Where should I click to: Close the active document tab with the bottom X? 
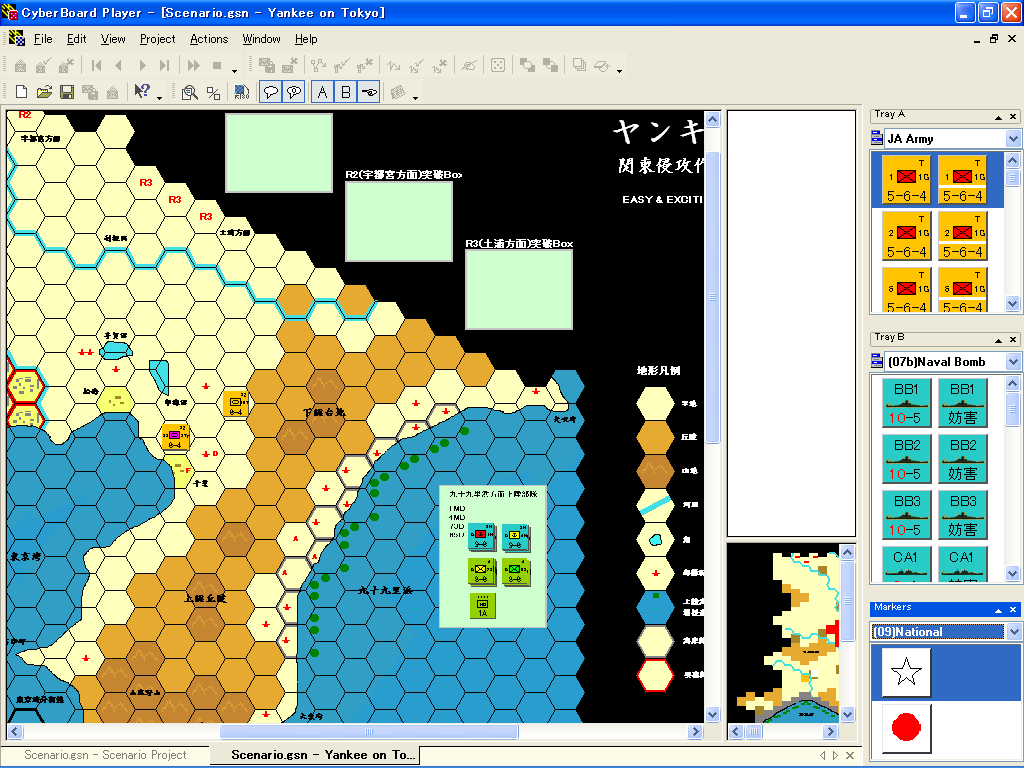tap(850, 755)
